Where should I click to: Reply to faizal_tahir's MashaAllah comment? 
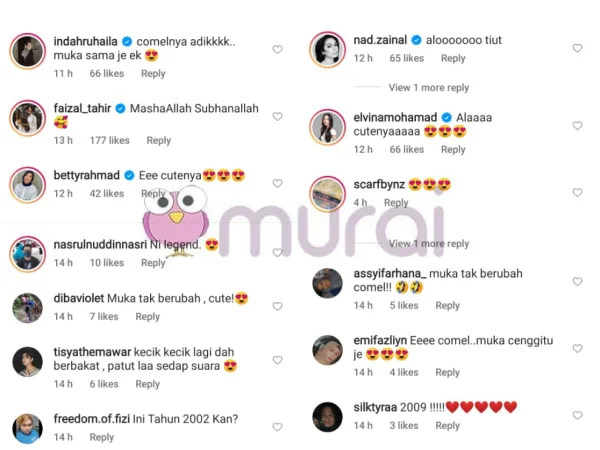pyautogui.click(x=158, y=140)
